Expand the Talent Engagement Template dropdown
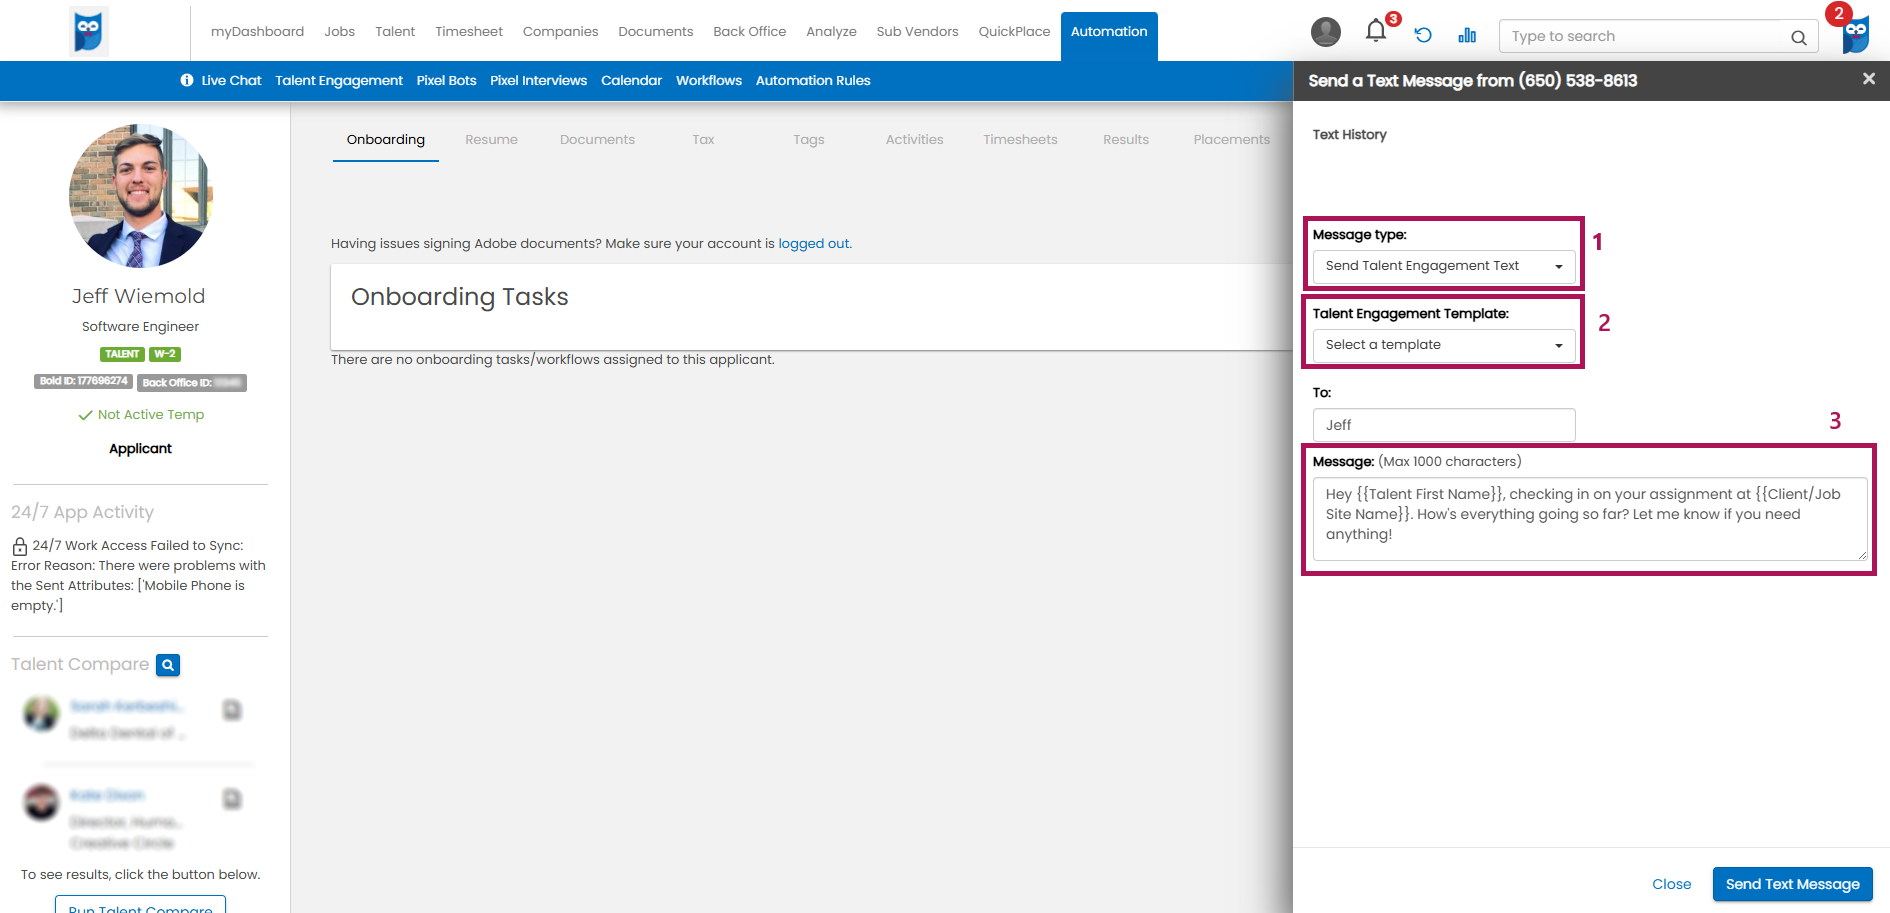1890x913 pixels. tap(1443, 345)
